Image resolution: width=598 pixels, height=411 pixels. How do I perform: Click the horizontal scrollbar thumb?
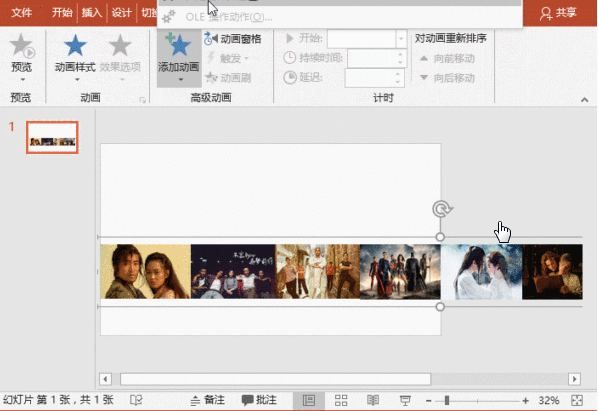point(275,379)
